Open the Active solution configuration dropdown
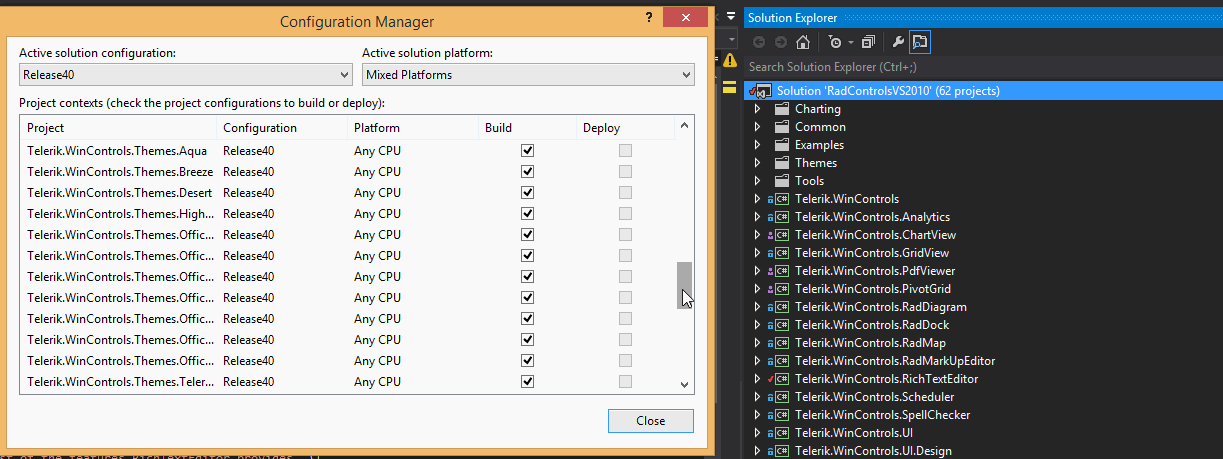The width and height of the screenshot is (1223, 459). pyautogui.click(x=186, y=75)
